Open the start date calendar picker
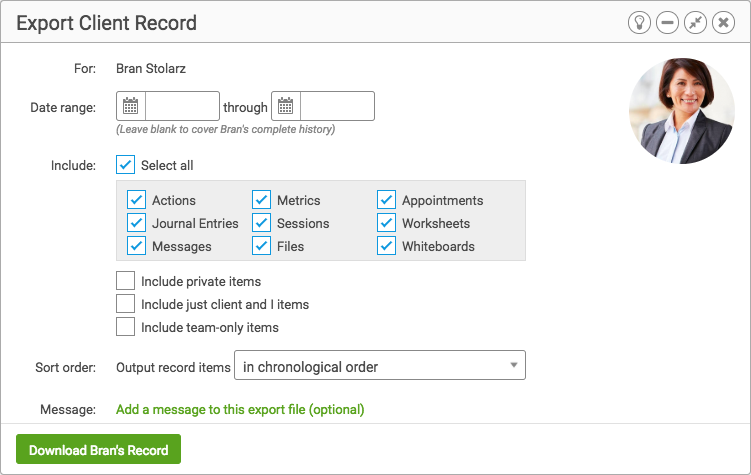The height and width of the screenshot is (475, 751). tap(131, 106)
